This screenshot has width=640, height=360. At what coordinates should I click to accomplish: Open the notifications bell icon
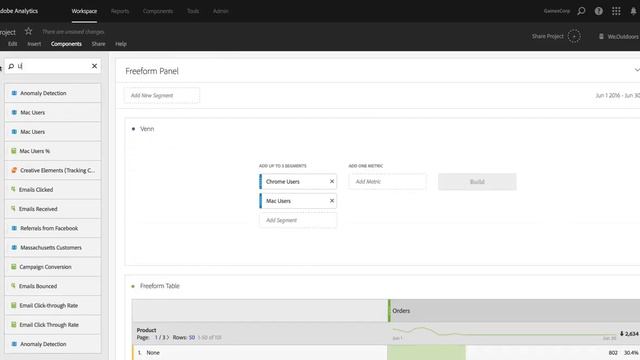[633, 11]
